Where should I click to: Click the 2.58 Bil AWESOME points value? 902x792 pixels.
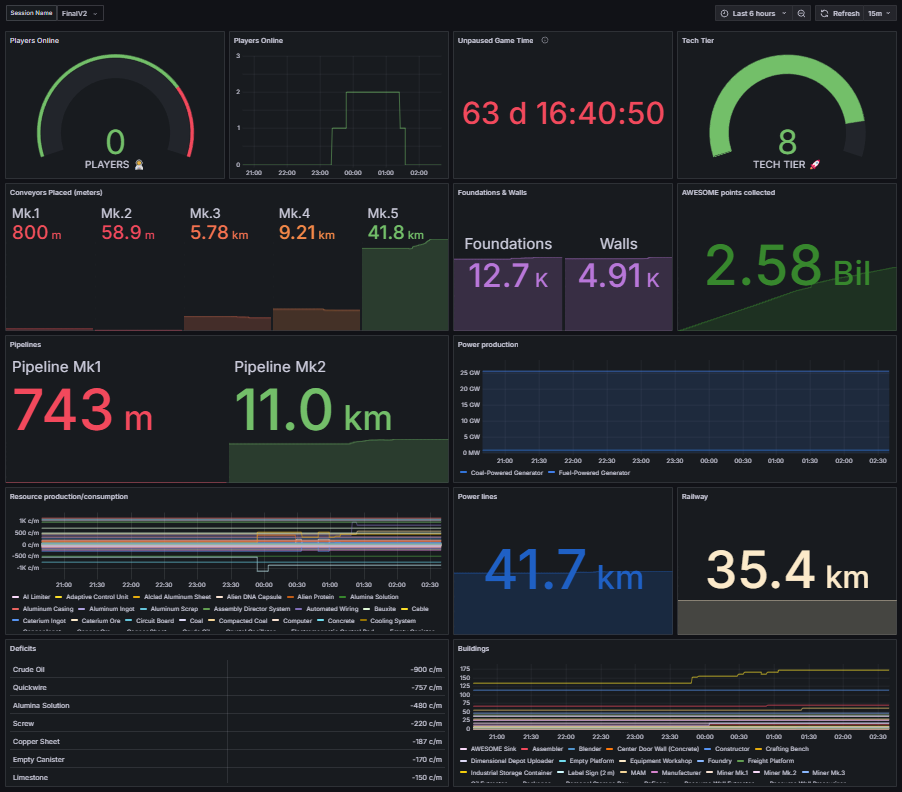(787, 266)
